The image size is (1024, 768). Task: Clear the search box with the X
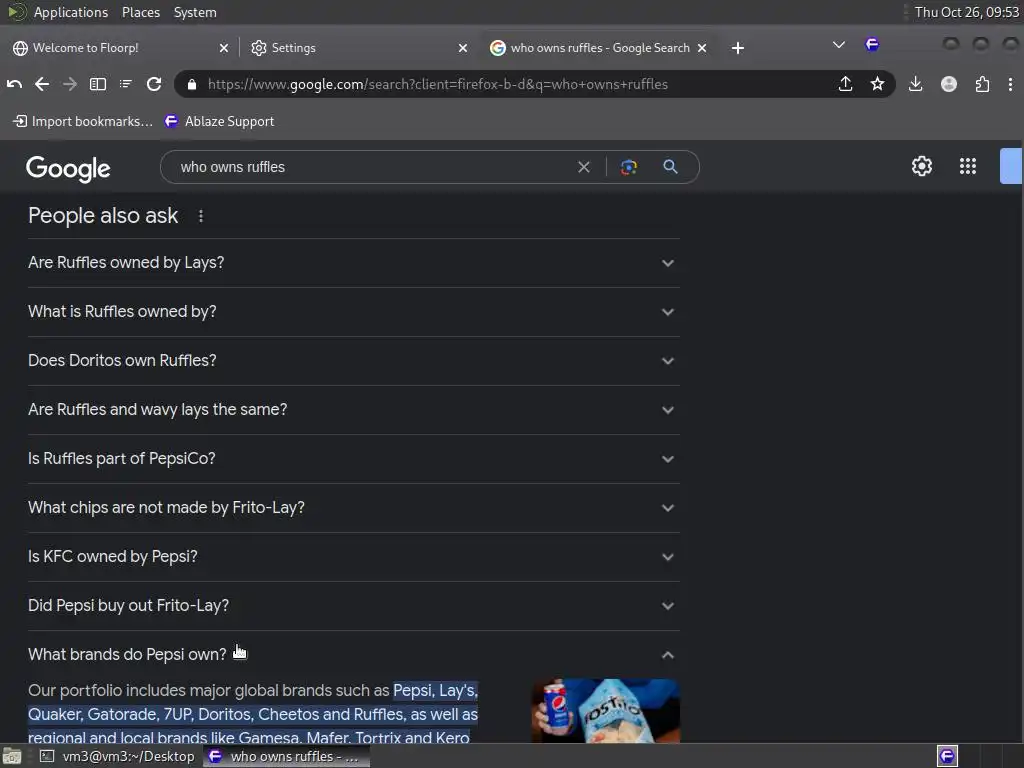pos(584,167)
